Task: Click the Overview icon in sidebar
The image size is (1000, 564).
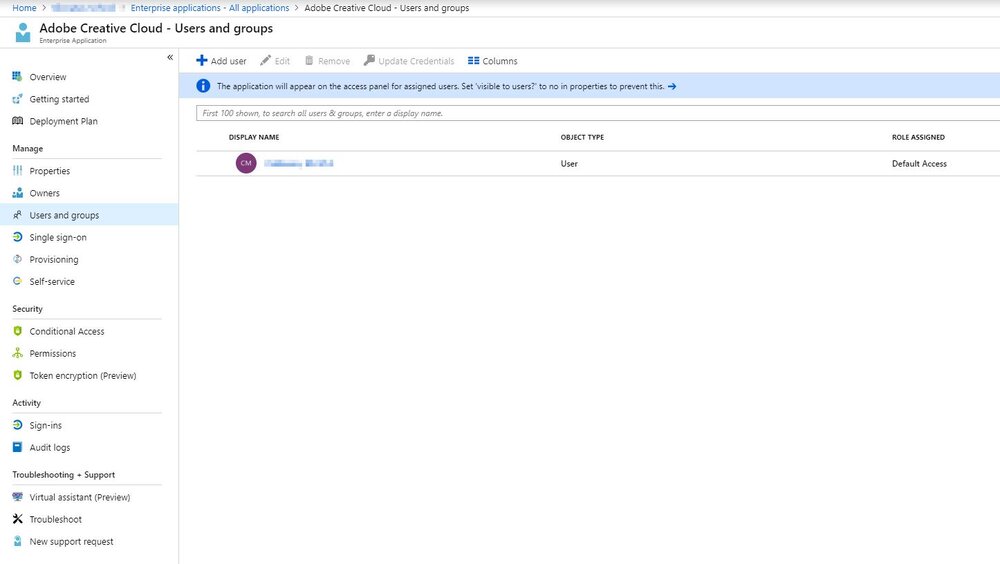Action: pos(17,77)
